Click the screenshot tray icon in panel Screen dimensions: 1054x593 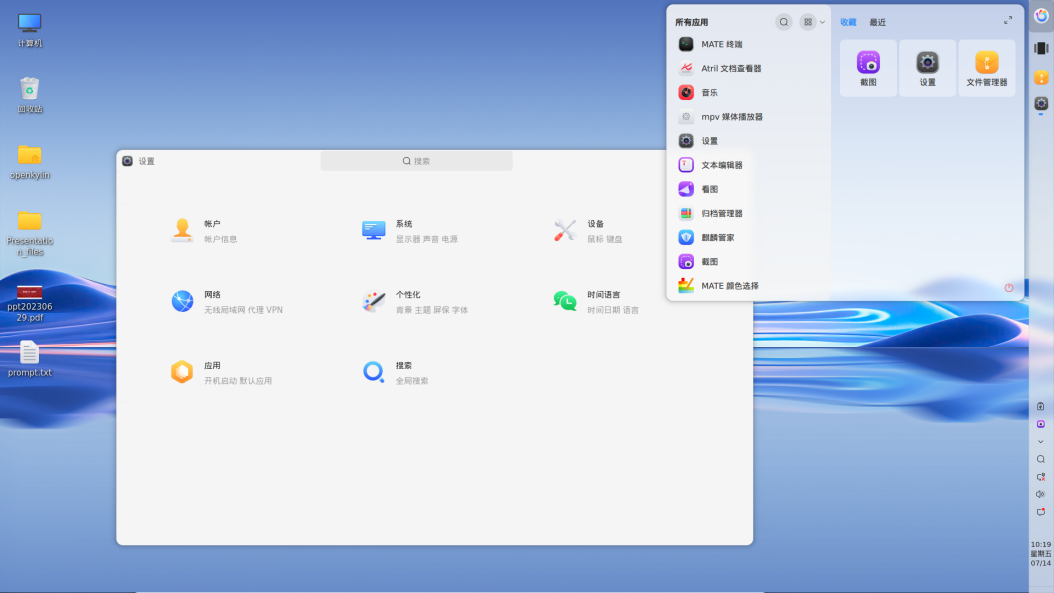click(1041, 424)
